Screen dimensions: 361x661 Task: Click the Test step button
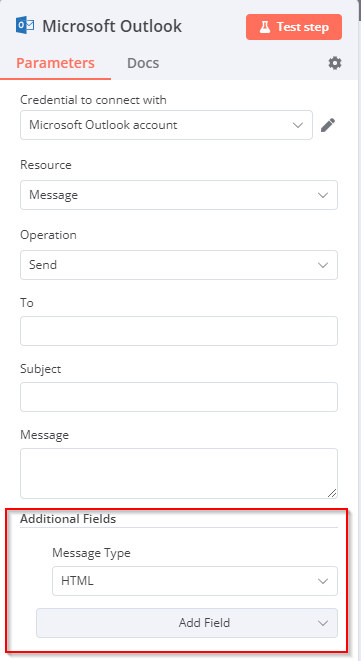[x=294, y=27]
